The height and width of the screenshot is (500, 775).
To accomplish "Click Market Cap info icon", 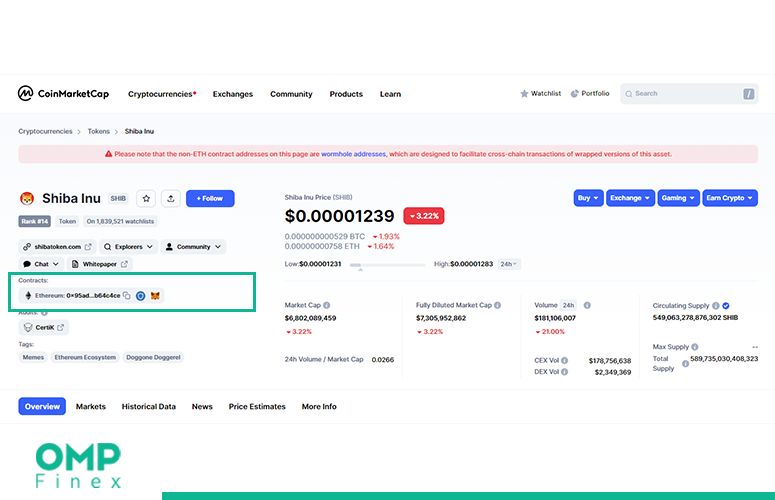I will (x=327, y=305).
